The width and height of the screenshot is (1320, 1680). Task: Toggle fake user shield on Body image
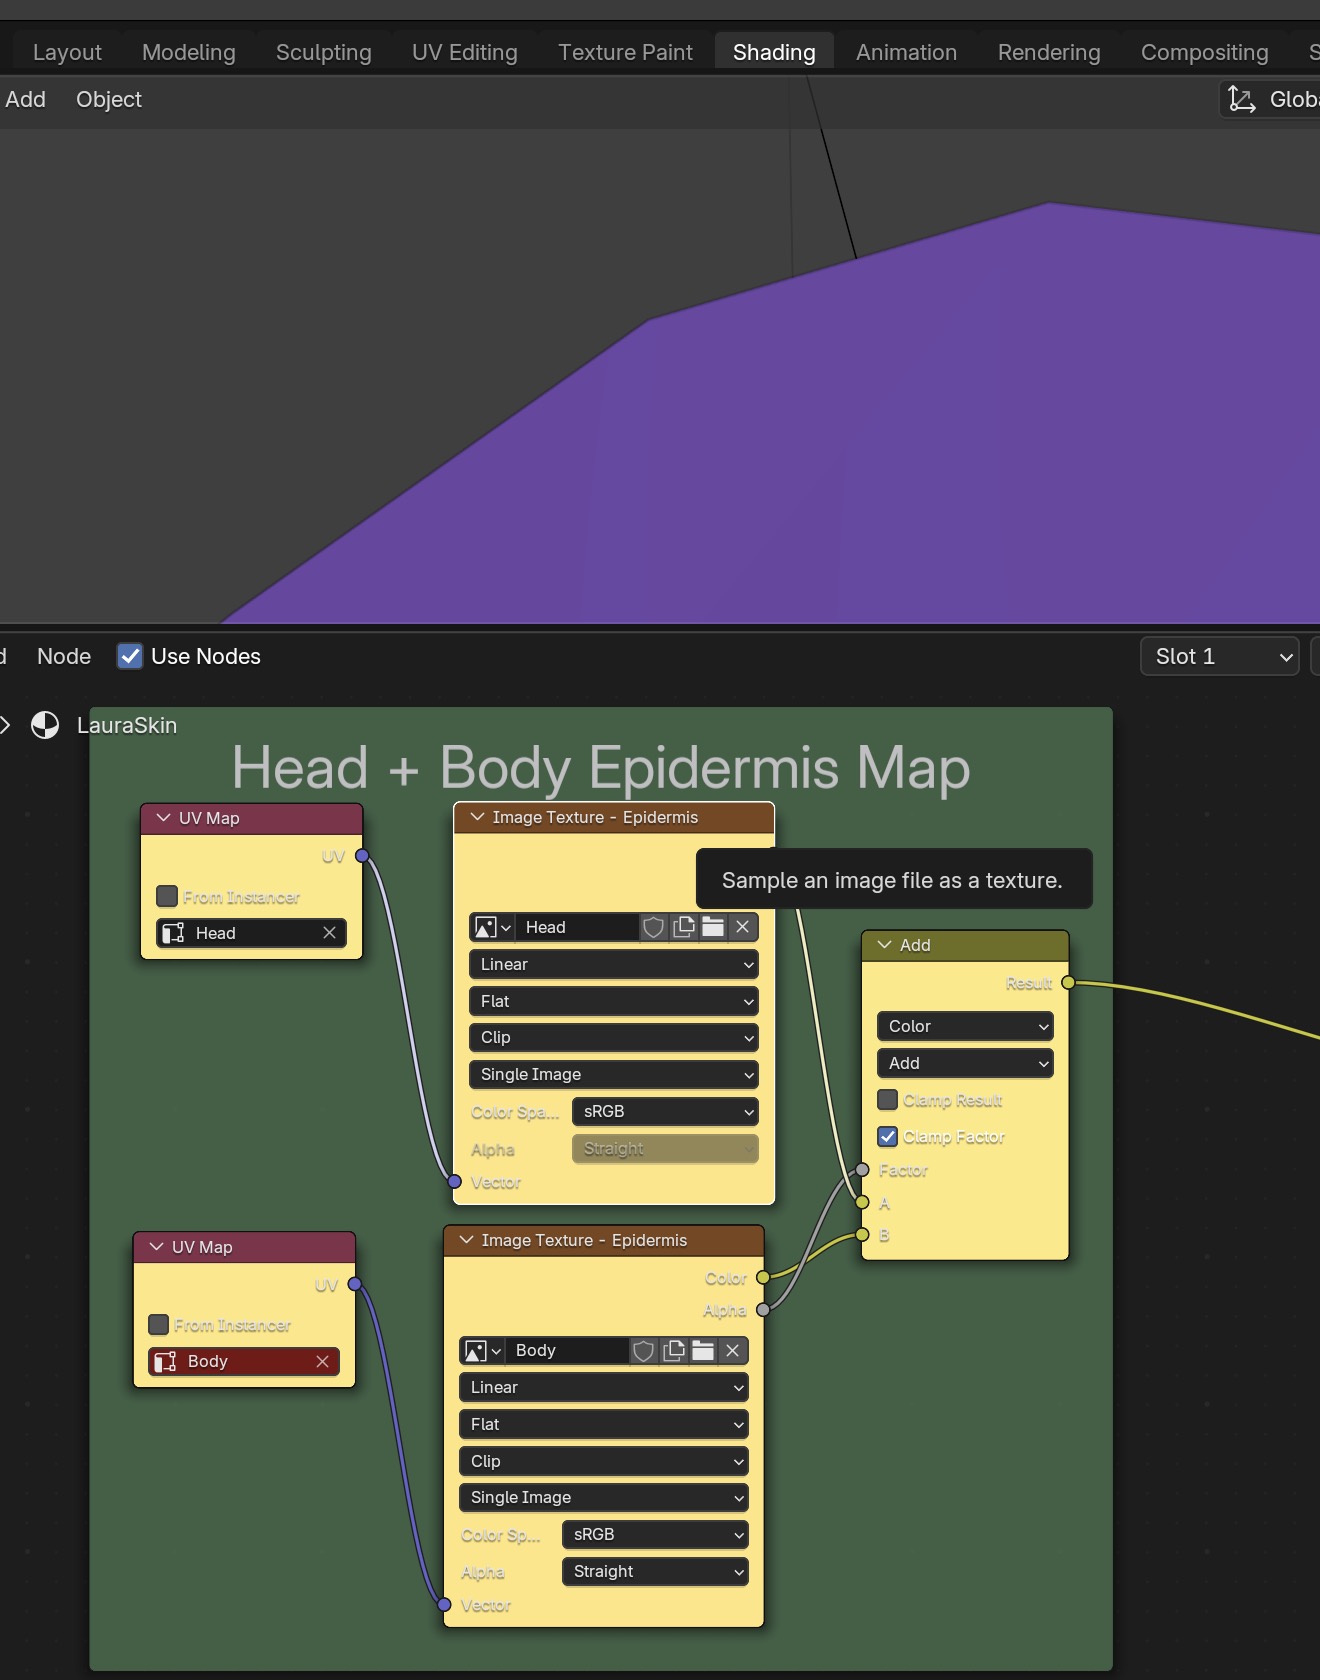pos(643,1351)
